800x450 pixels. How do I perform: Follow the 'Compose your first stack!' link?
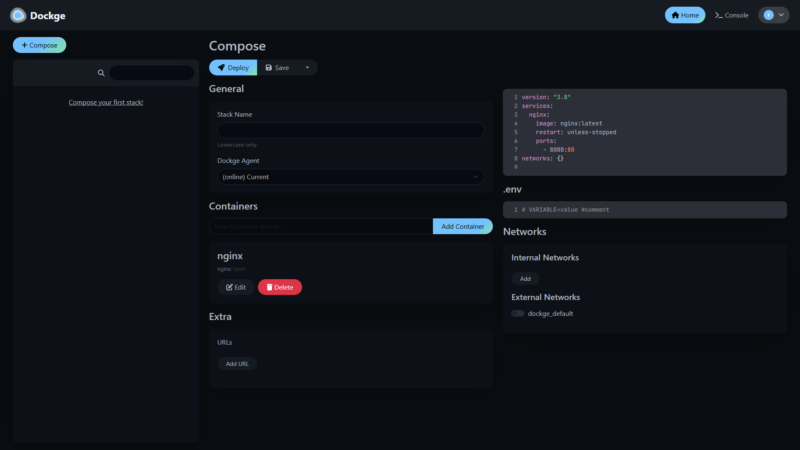tap(106, 102)
